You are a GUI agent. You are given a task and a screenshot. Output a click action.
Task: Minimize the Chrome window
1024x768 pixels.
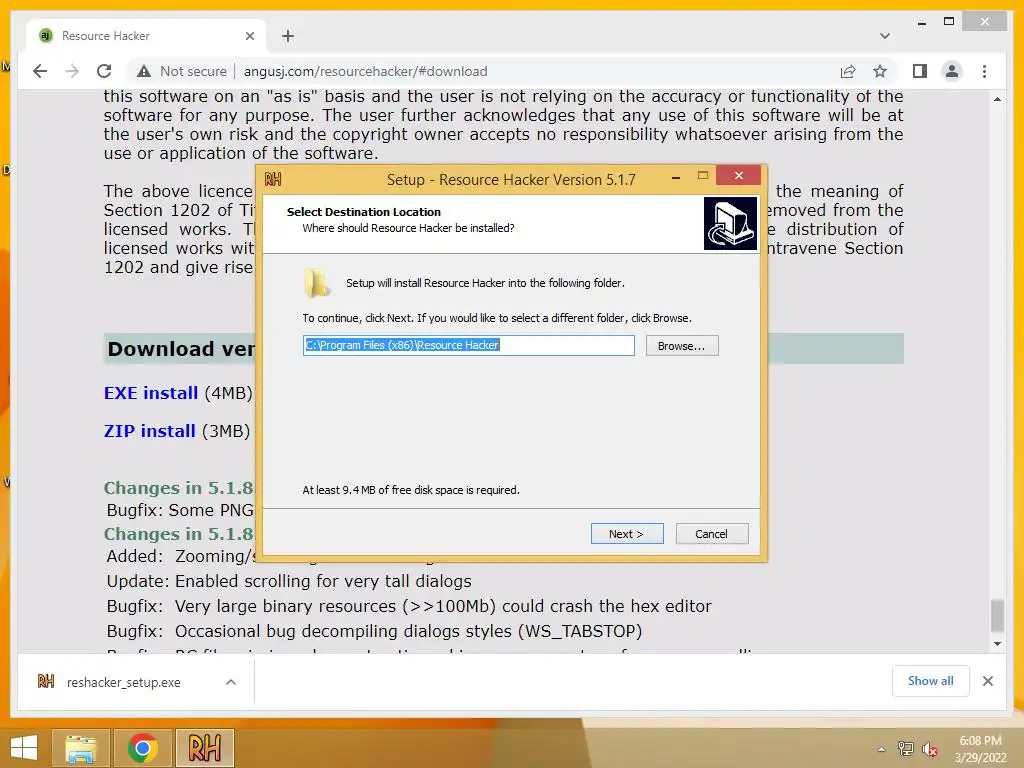point(921,22)
